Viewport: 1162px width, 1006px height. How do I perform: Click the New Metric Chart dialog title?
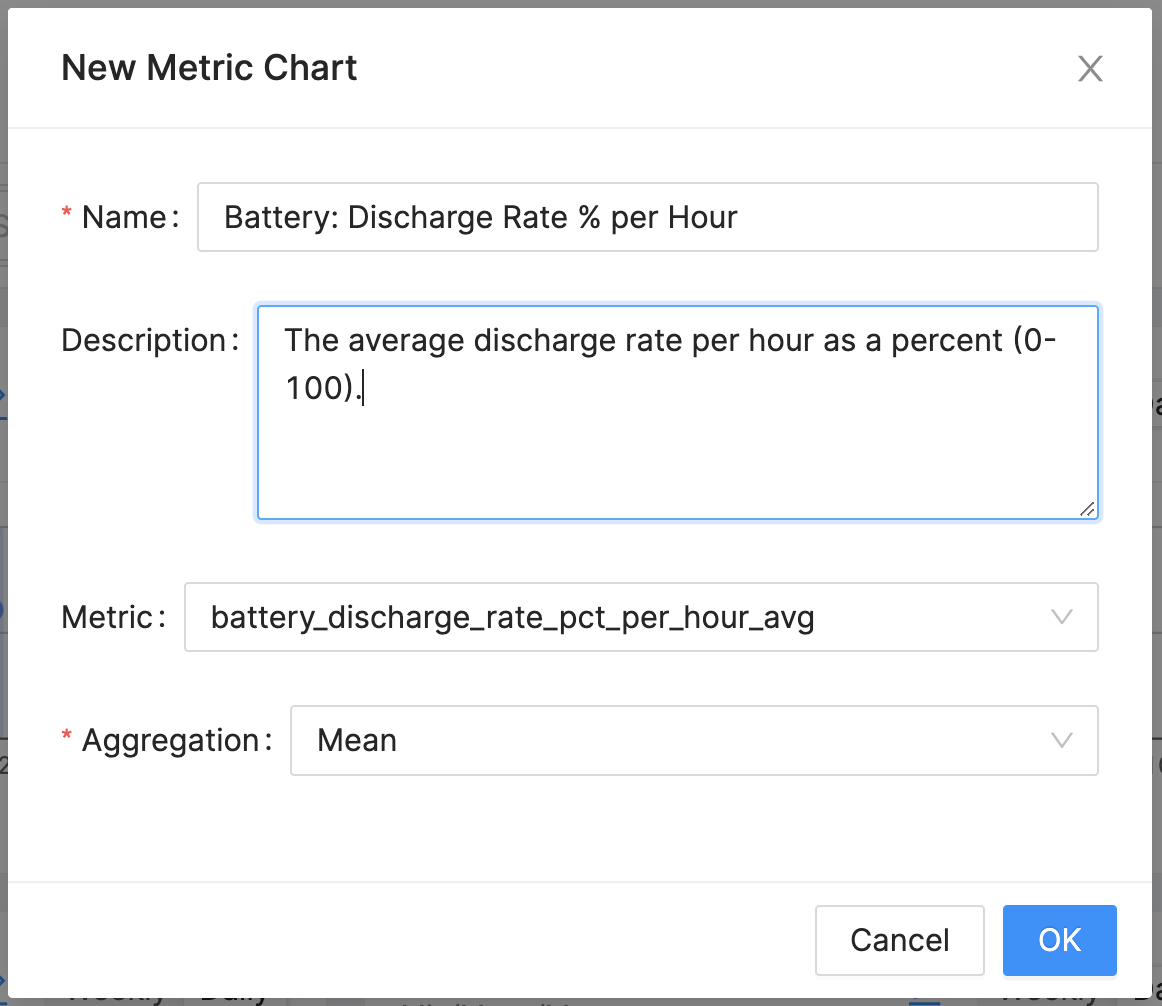click(209, 68)
